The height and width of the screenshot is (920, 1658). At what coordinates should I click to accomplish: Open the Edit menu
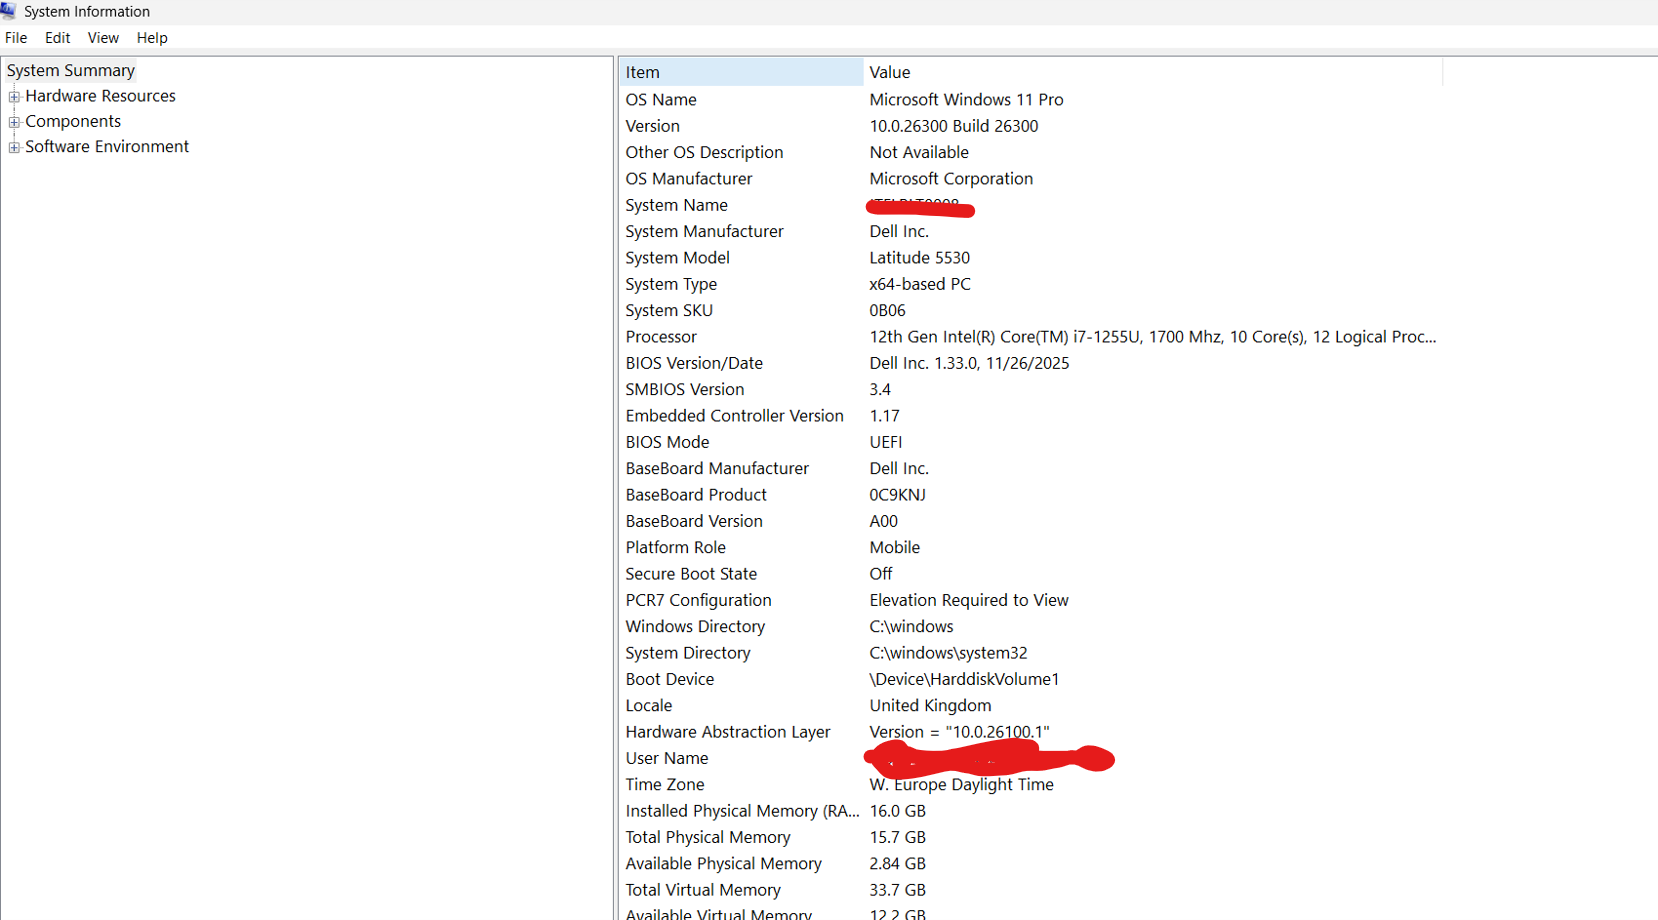click(58, 38)
